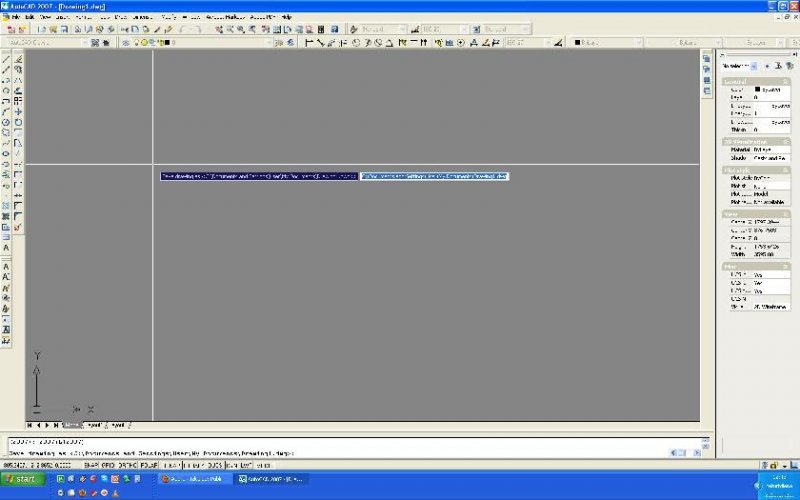Switch to the Layout1 tab
Screen dimensions: 800x500
click(94, 425)
